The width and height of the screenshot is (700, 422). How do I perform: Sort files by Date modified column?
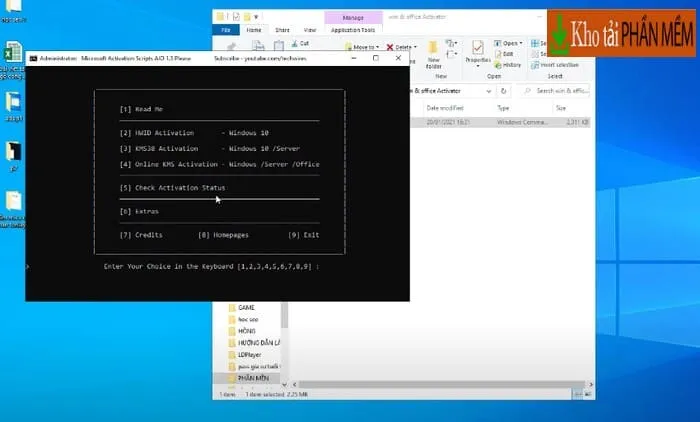point(445,108)
